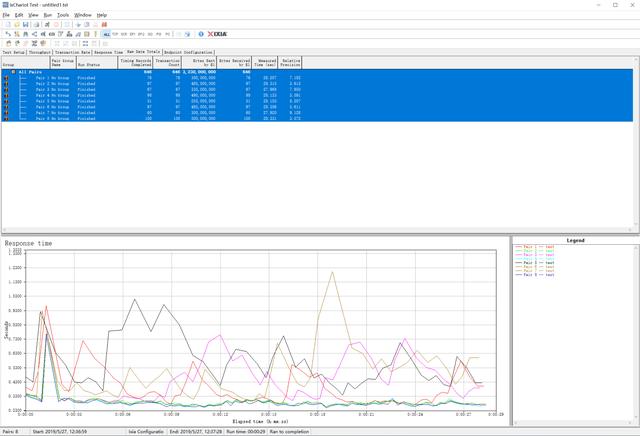Click the New test toolbar icon
This screenshot has width=640, height=436.
pos(6,24)
